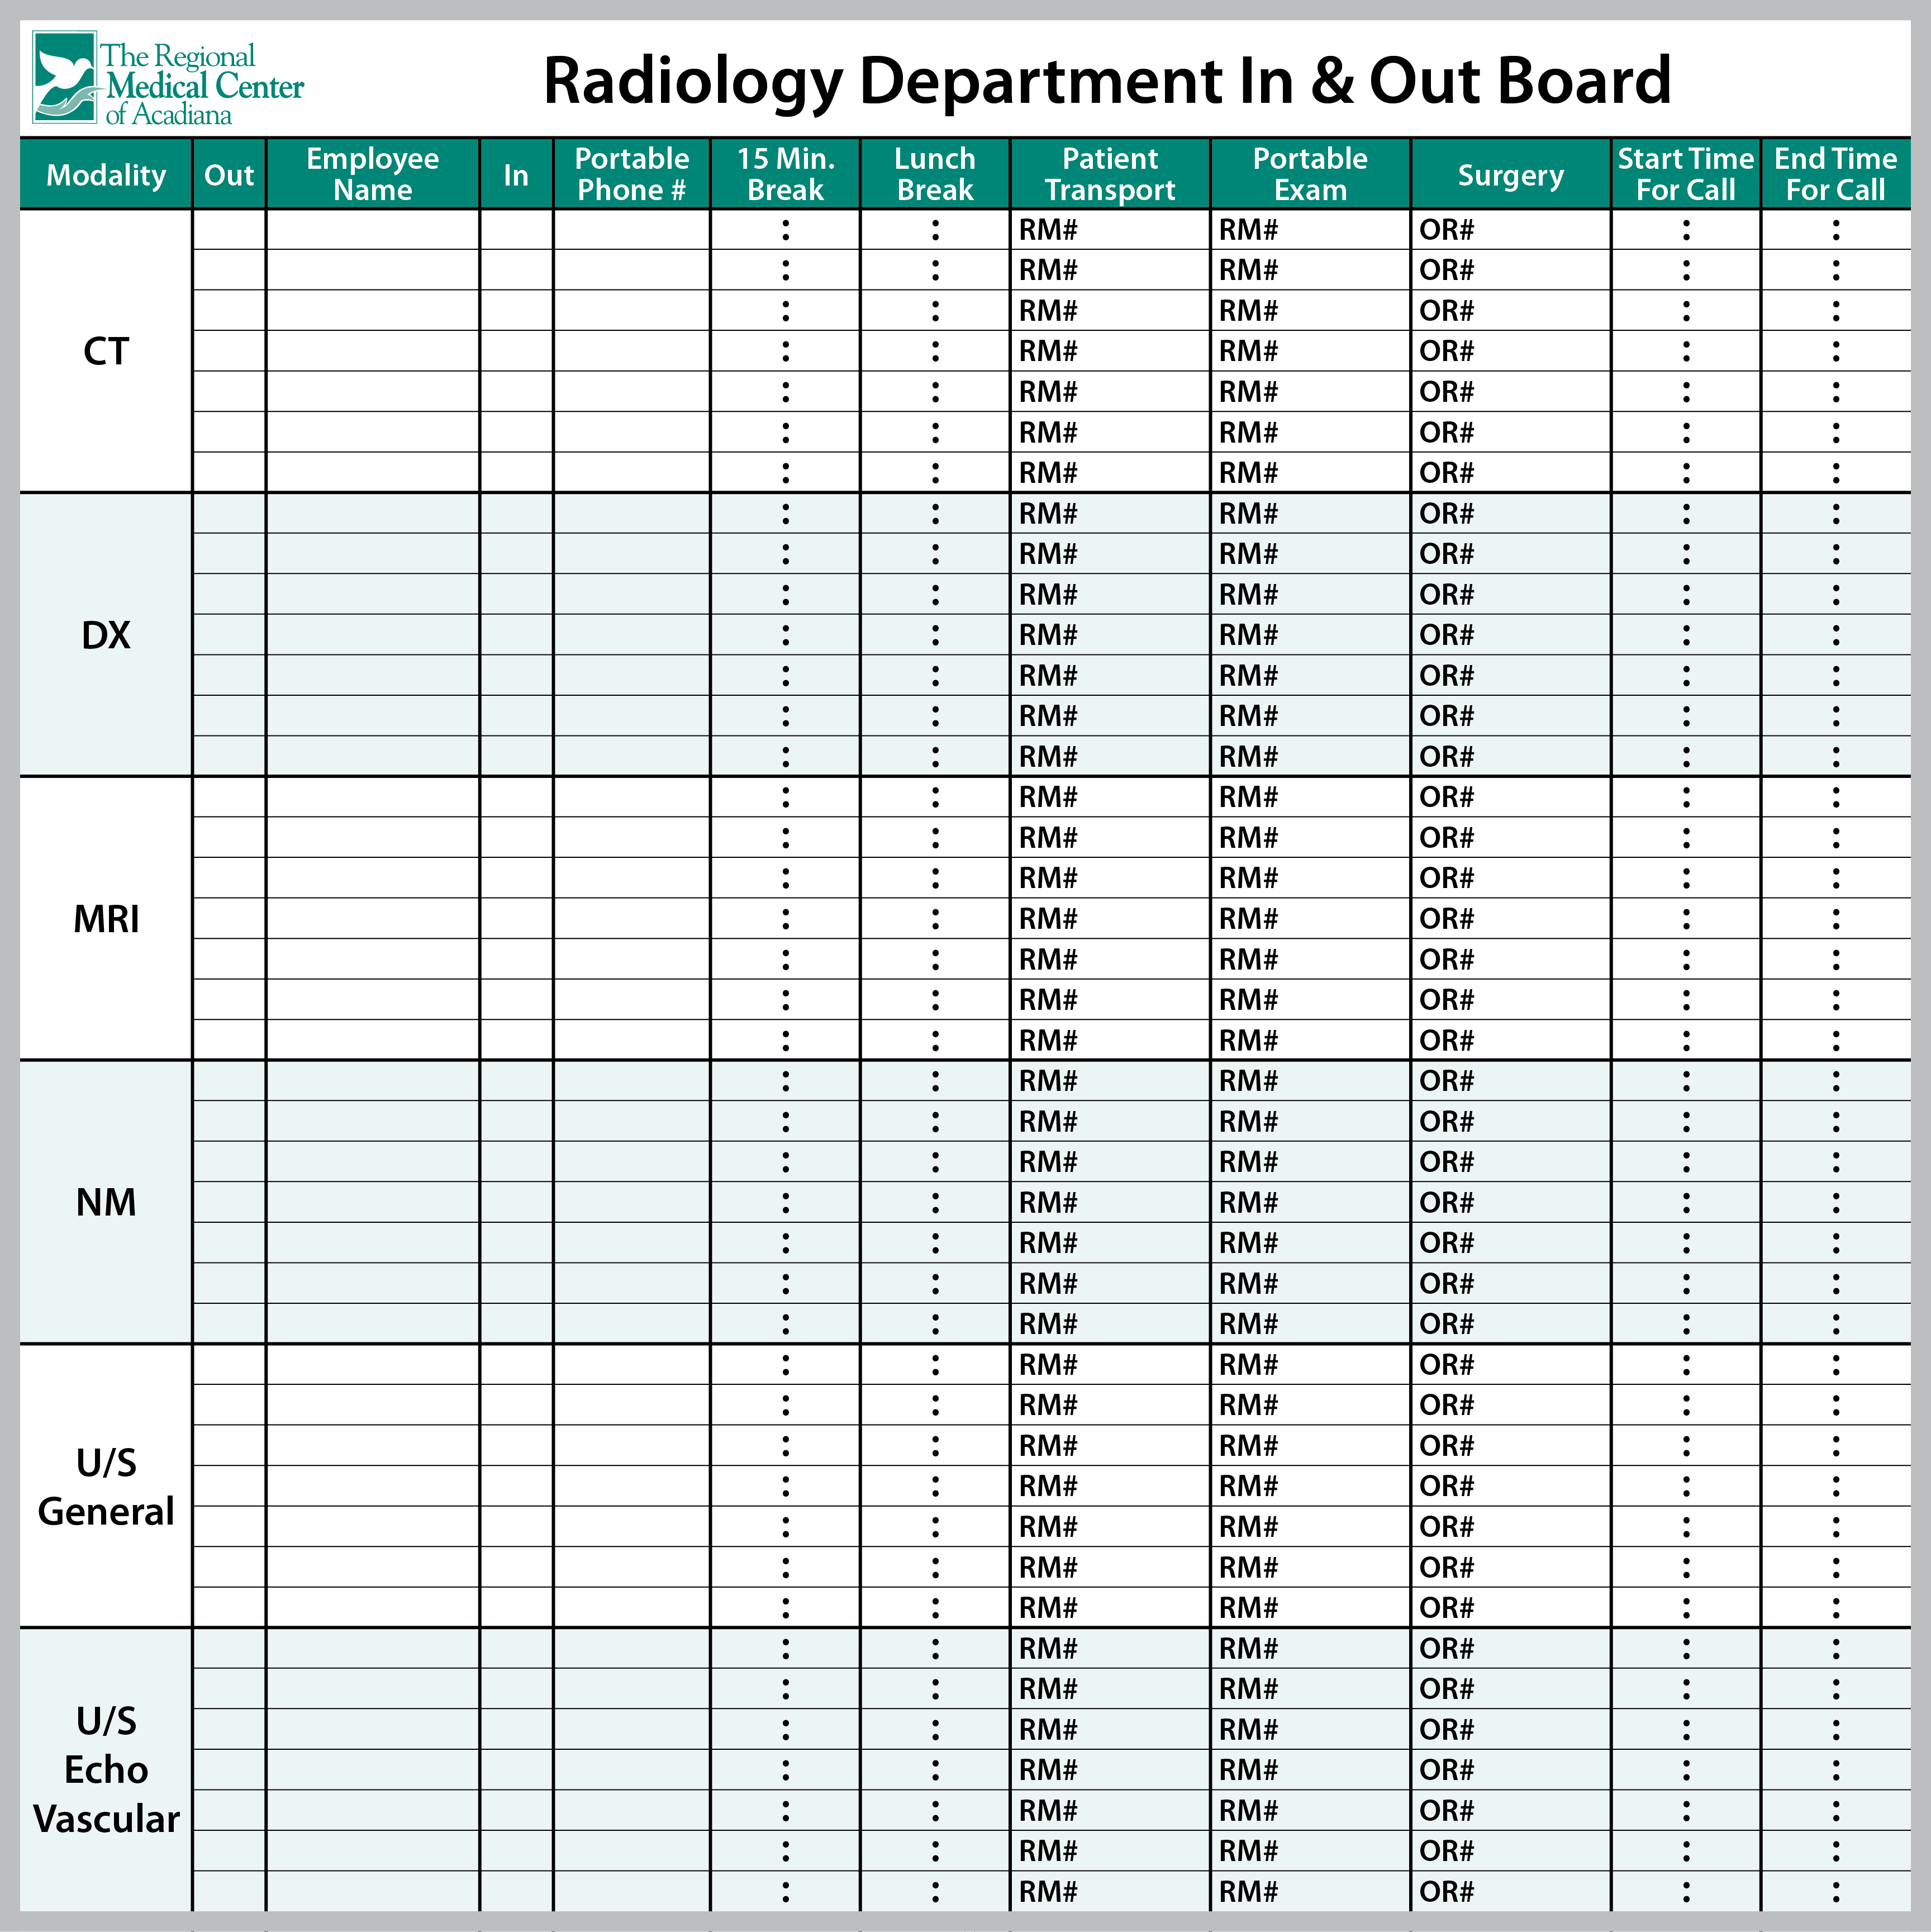Viewport: 1931px width, 1932px height.
Task: Click the Portable Exam RM# in first U/S General row
Action: tap(1248, 1365)
